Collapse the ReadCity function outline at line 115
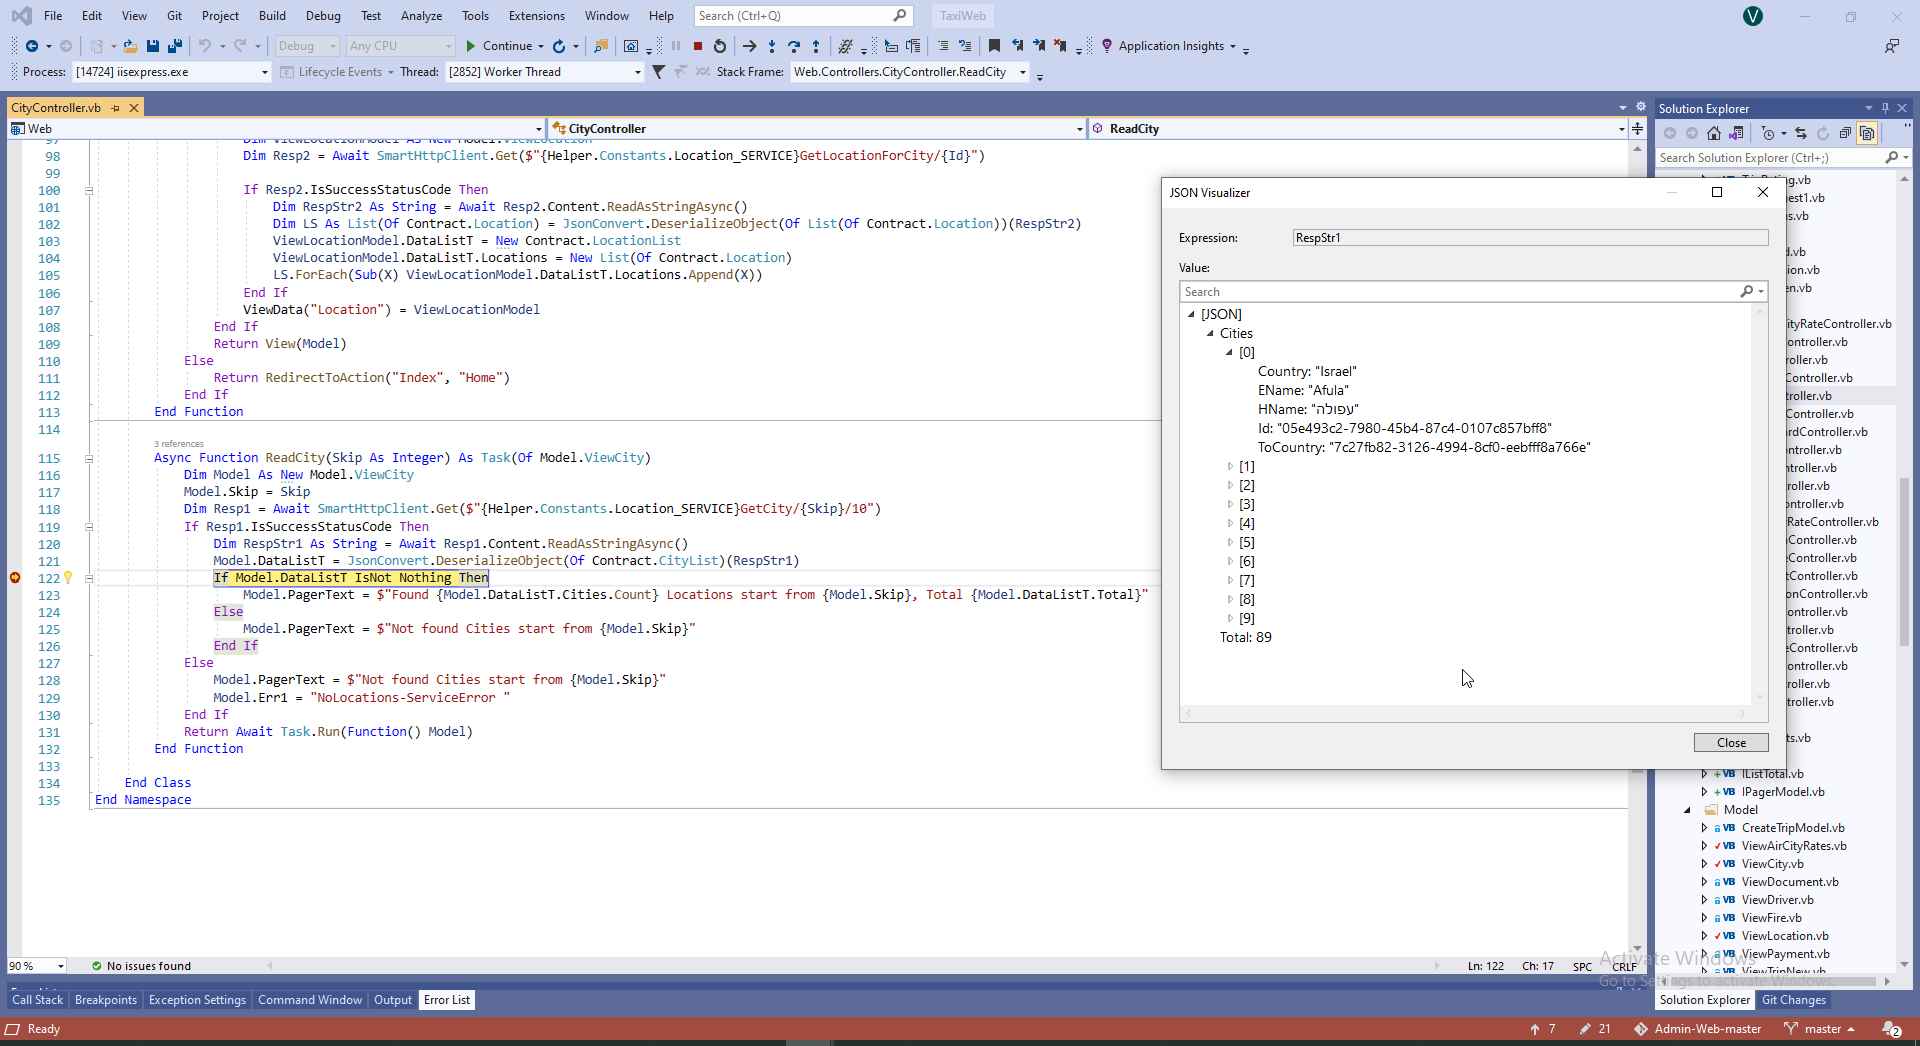This screenshot has width=1920, height=1046. click(89, 459)
